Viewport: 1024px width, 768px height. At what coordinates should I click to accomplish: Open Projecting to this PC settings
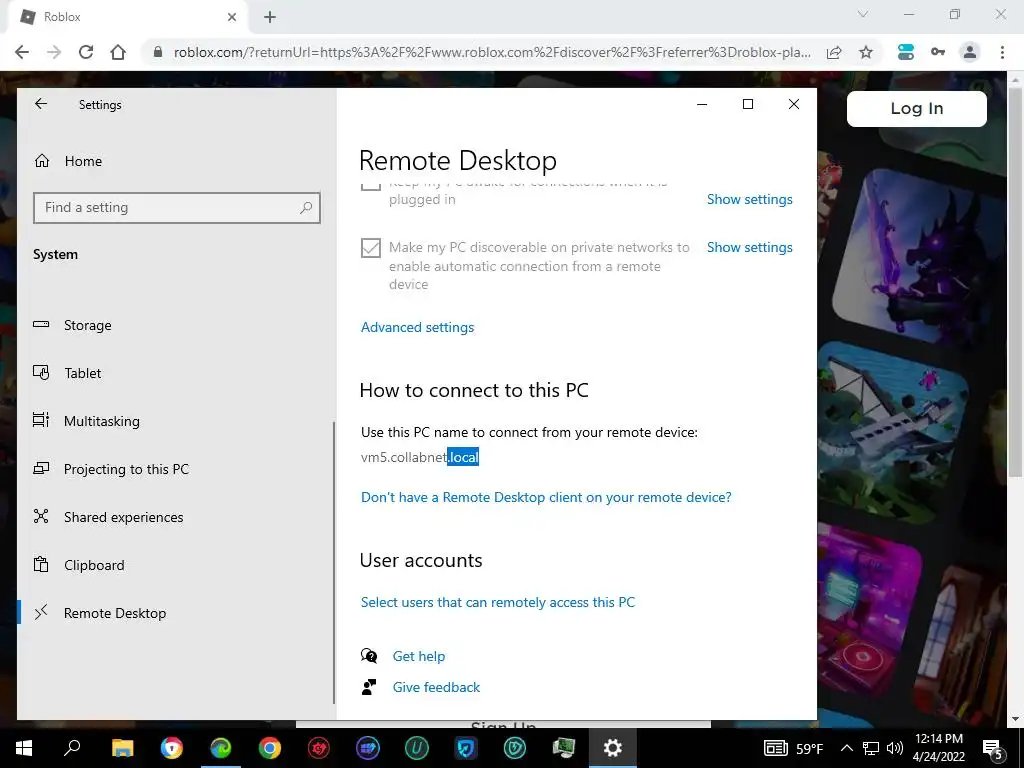126,469
